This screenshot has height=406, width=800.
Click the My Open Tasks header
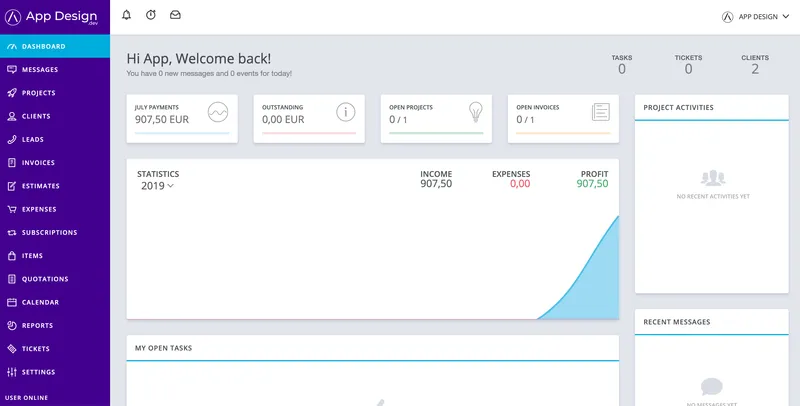click(372, 348)
